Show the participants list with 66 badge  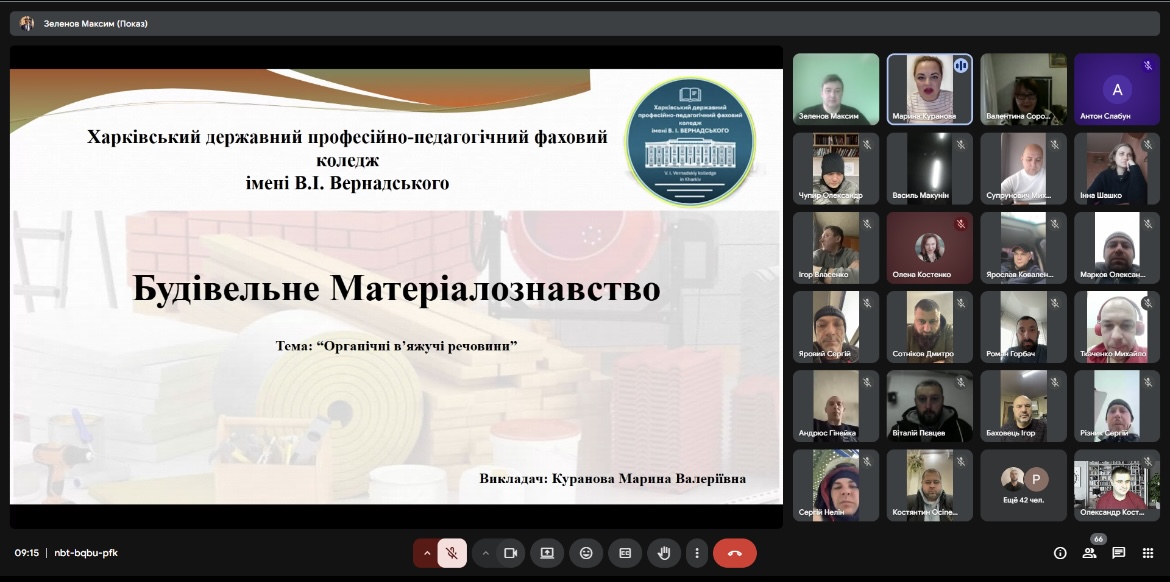click(1089, 553)
